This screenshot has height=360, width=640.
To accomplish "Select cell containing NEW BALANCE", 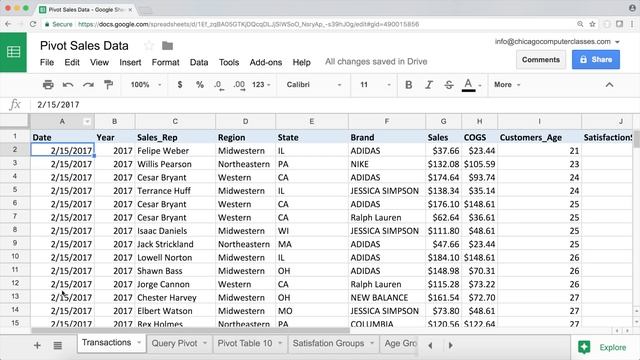I will [x=387, y=298].
